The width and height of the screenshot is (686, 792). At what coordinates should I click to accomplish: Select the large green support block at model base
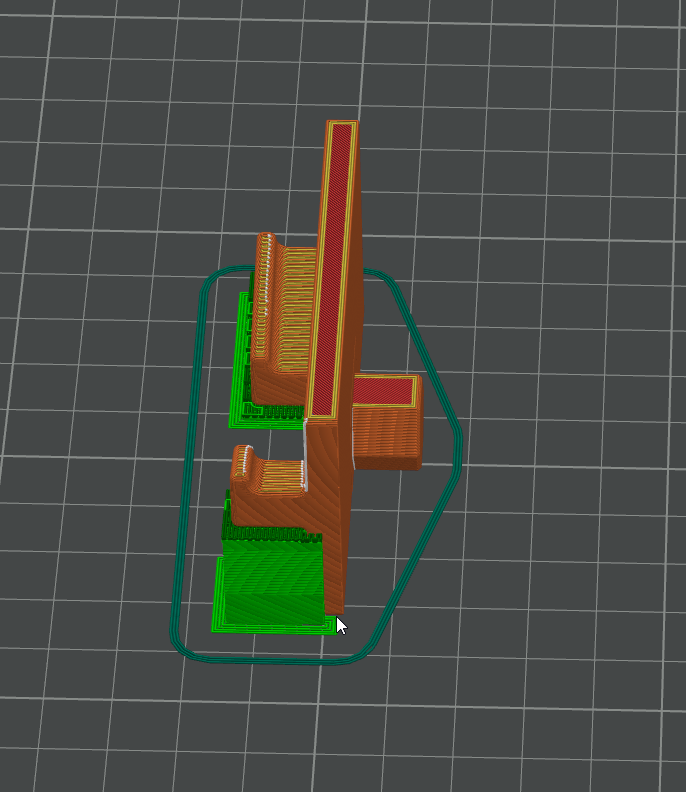[273, 581]
